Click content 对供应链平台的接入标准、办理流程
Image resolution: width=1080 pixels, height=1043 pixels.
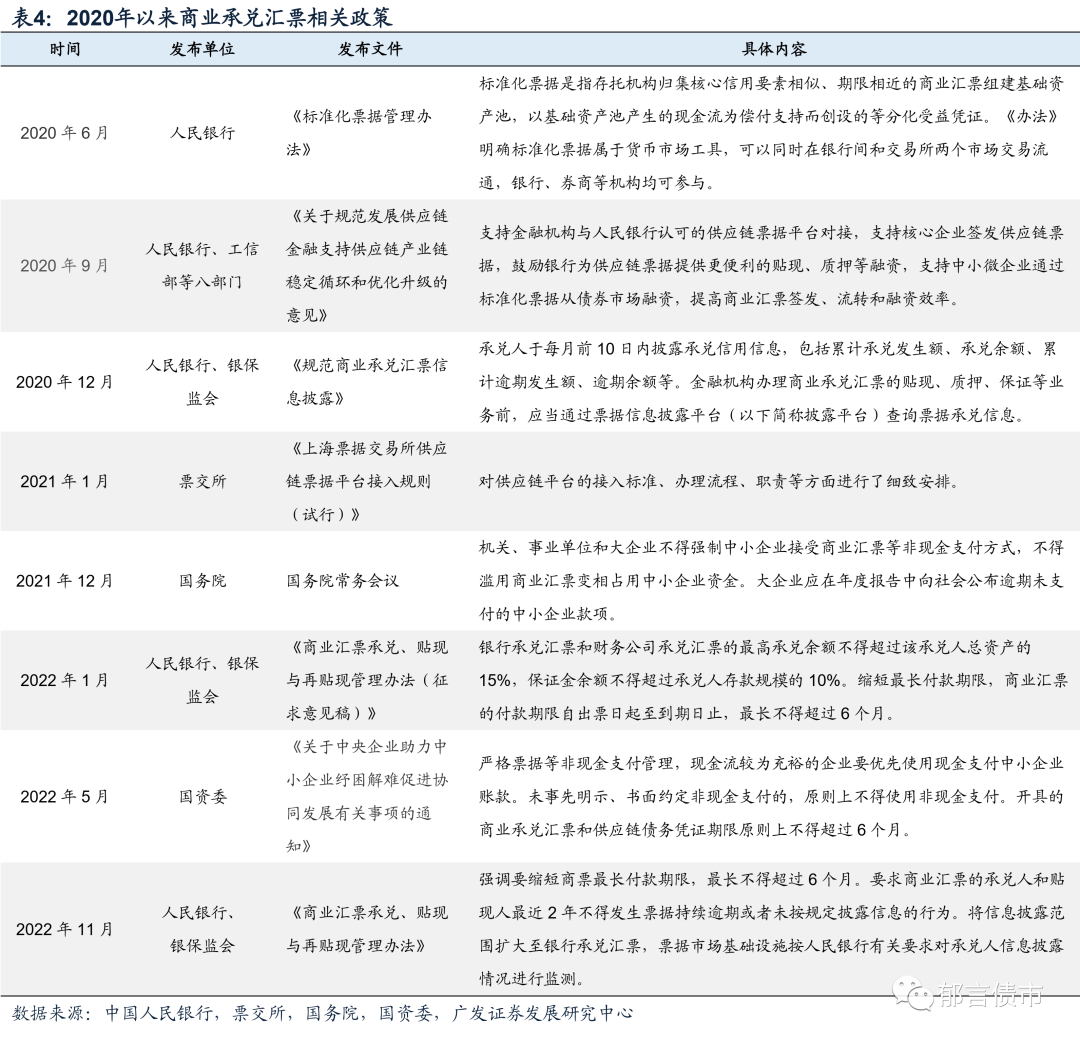[719, 482]
